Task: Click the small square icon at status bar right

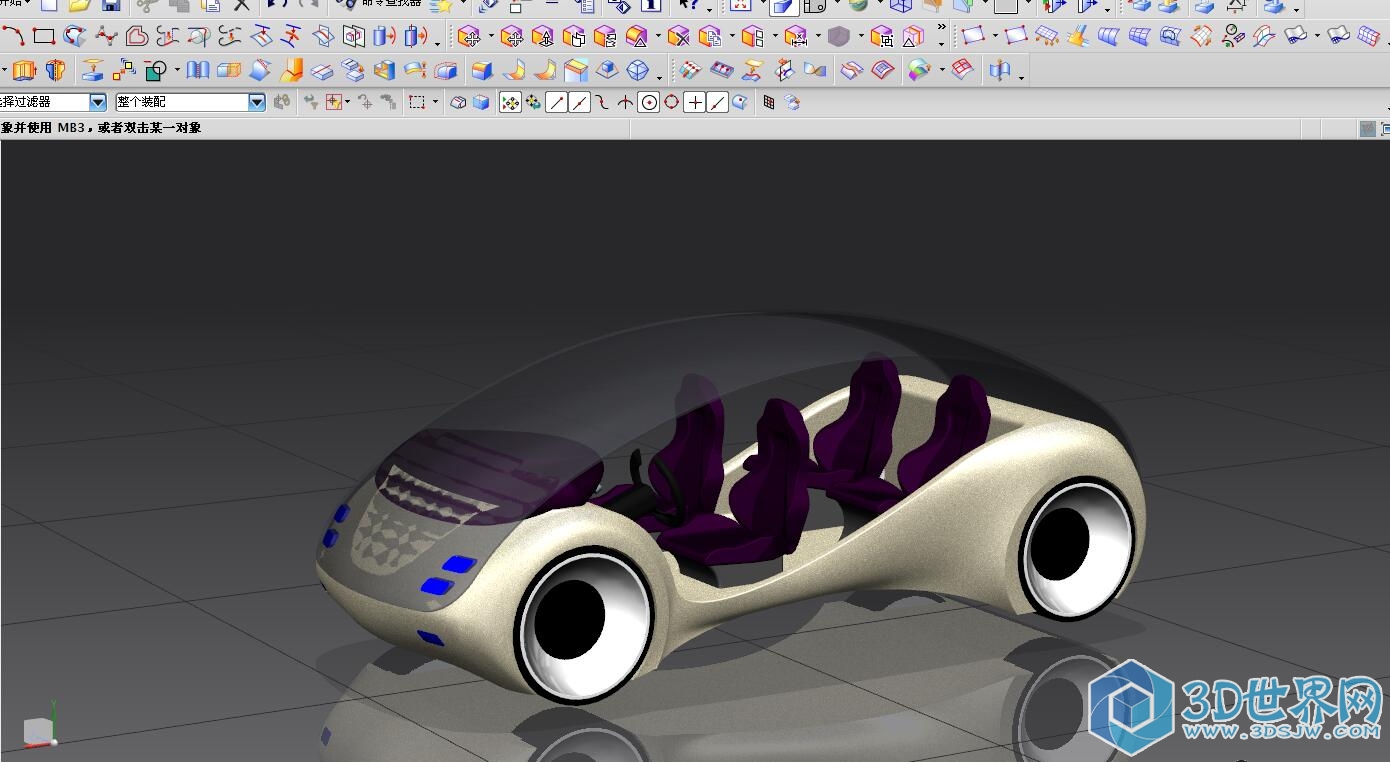Action: point(1367,128)
